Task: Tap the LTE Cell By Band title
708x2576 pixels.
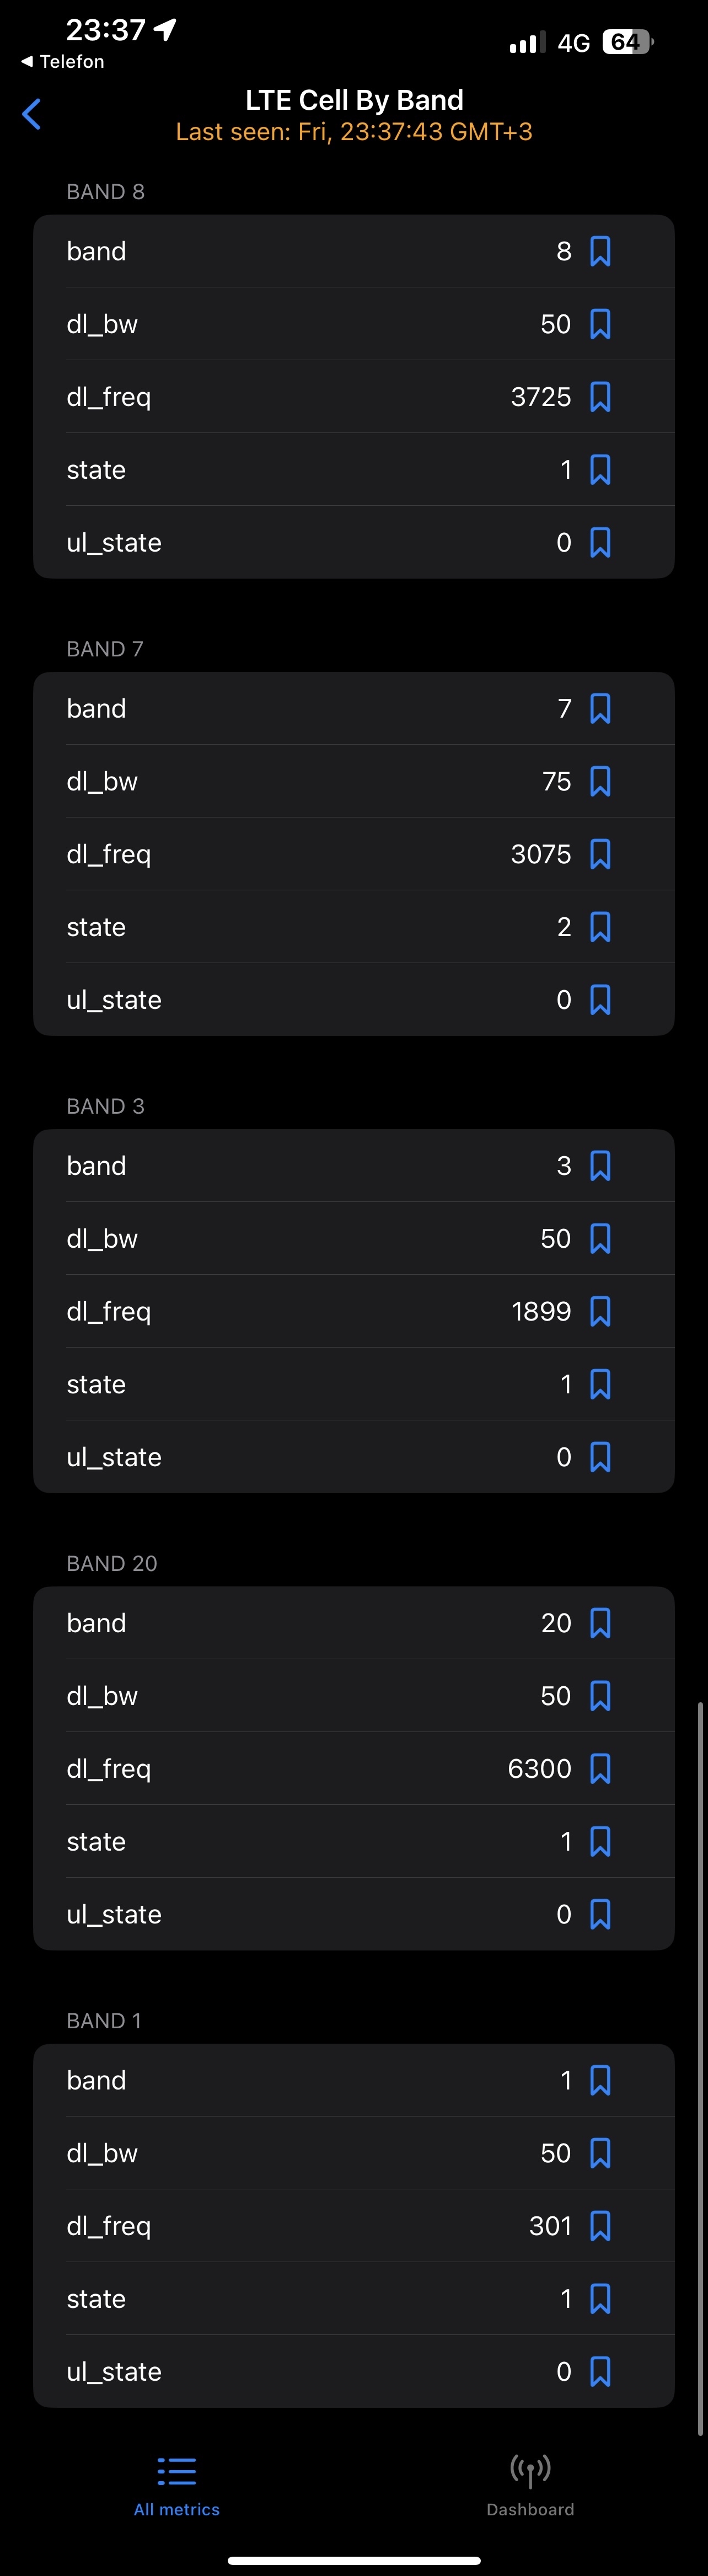Action: 354,100
